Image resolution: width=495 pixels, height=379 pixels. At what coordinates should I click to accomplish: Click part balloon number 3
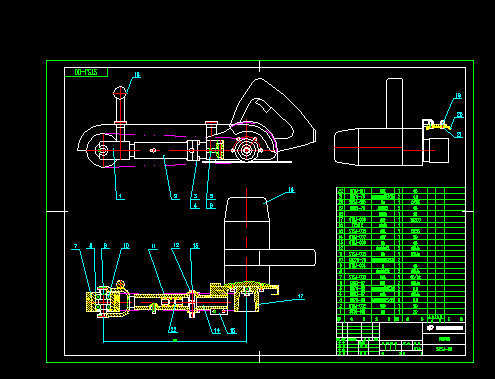pyautogui.click(x=196, y=196)
